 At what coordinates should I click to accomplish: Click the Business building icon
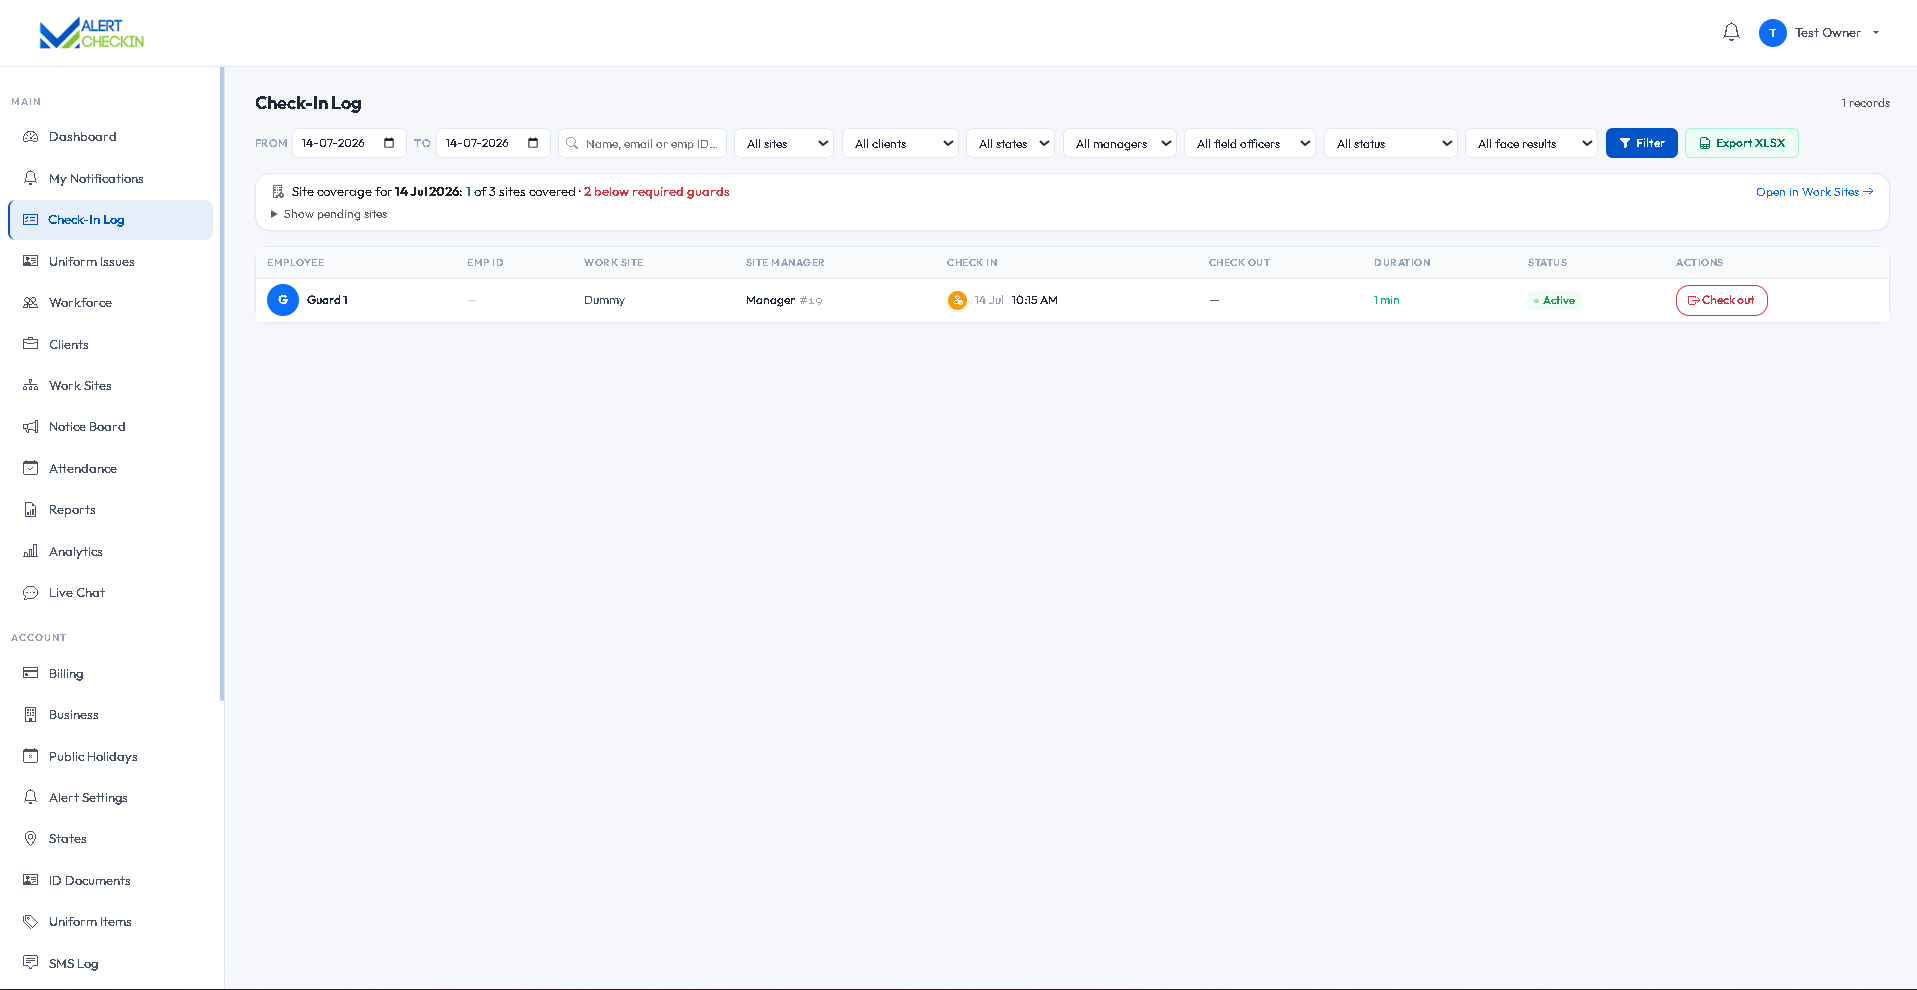(x=31, y=715)
